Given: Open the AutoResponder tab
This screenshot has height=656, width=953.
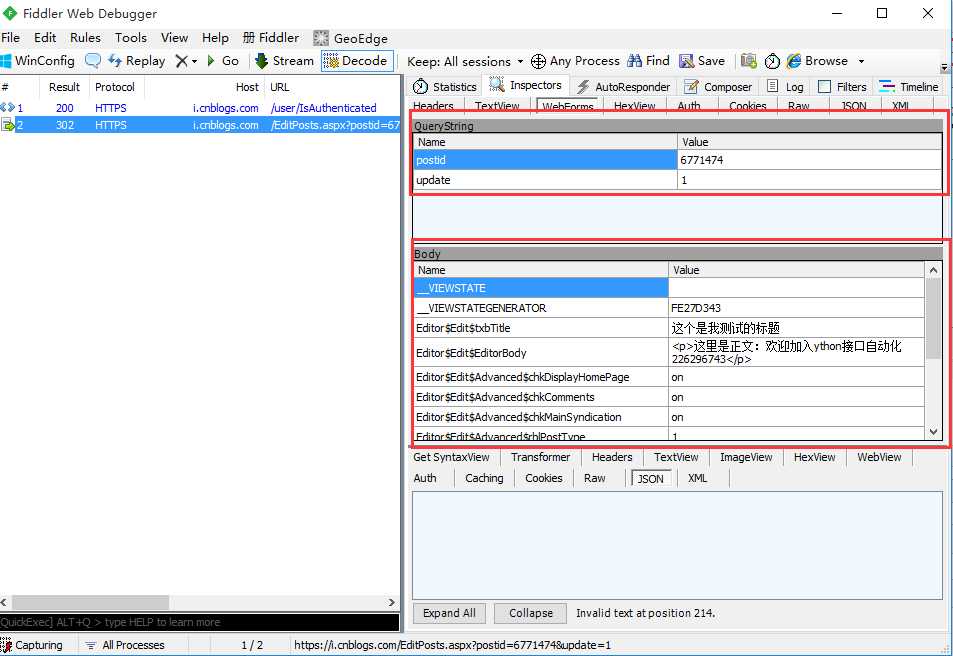Looking at the screenshot, I should click(623, 87).
